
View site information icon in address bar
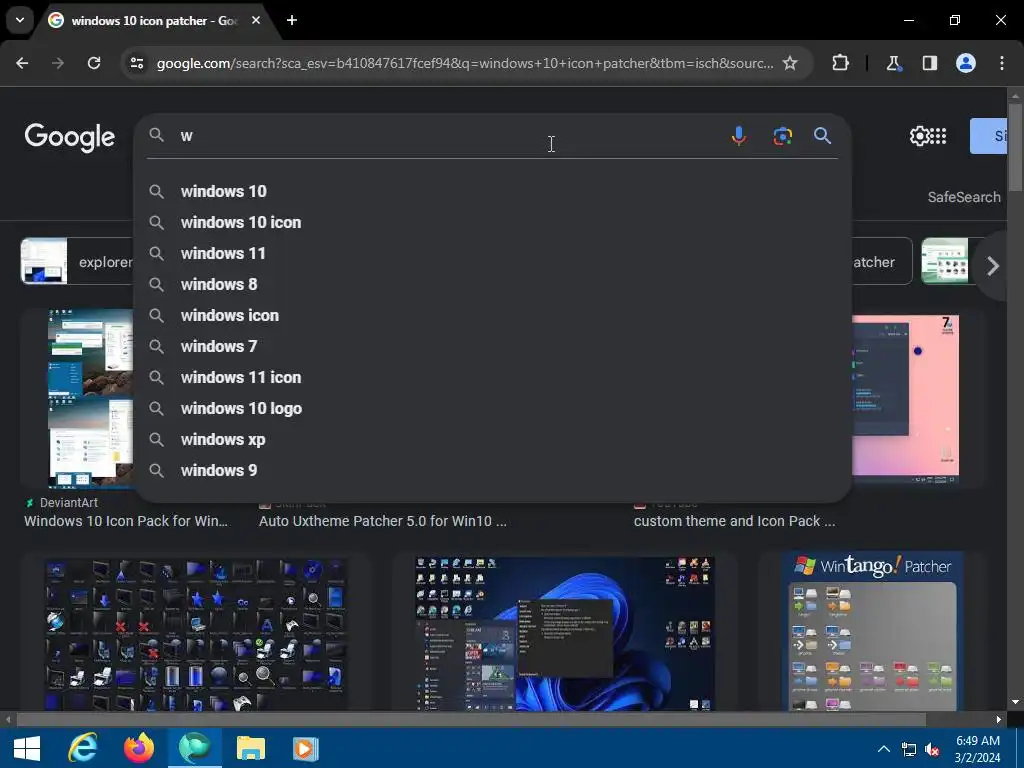pos(137,63)
